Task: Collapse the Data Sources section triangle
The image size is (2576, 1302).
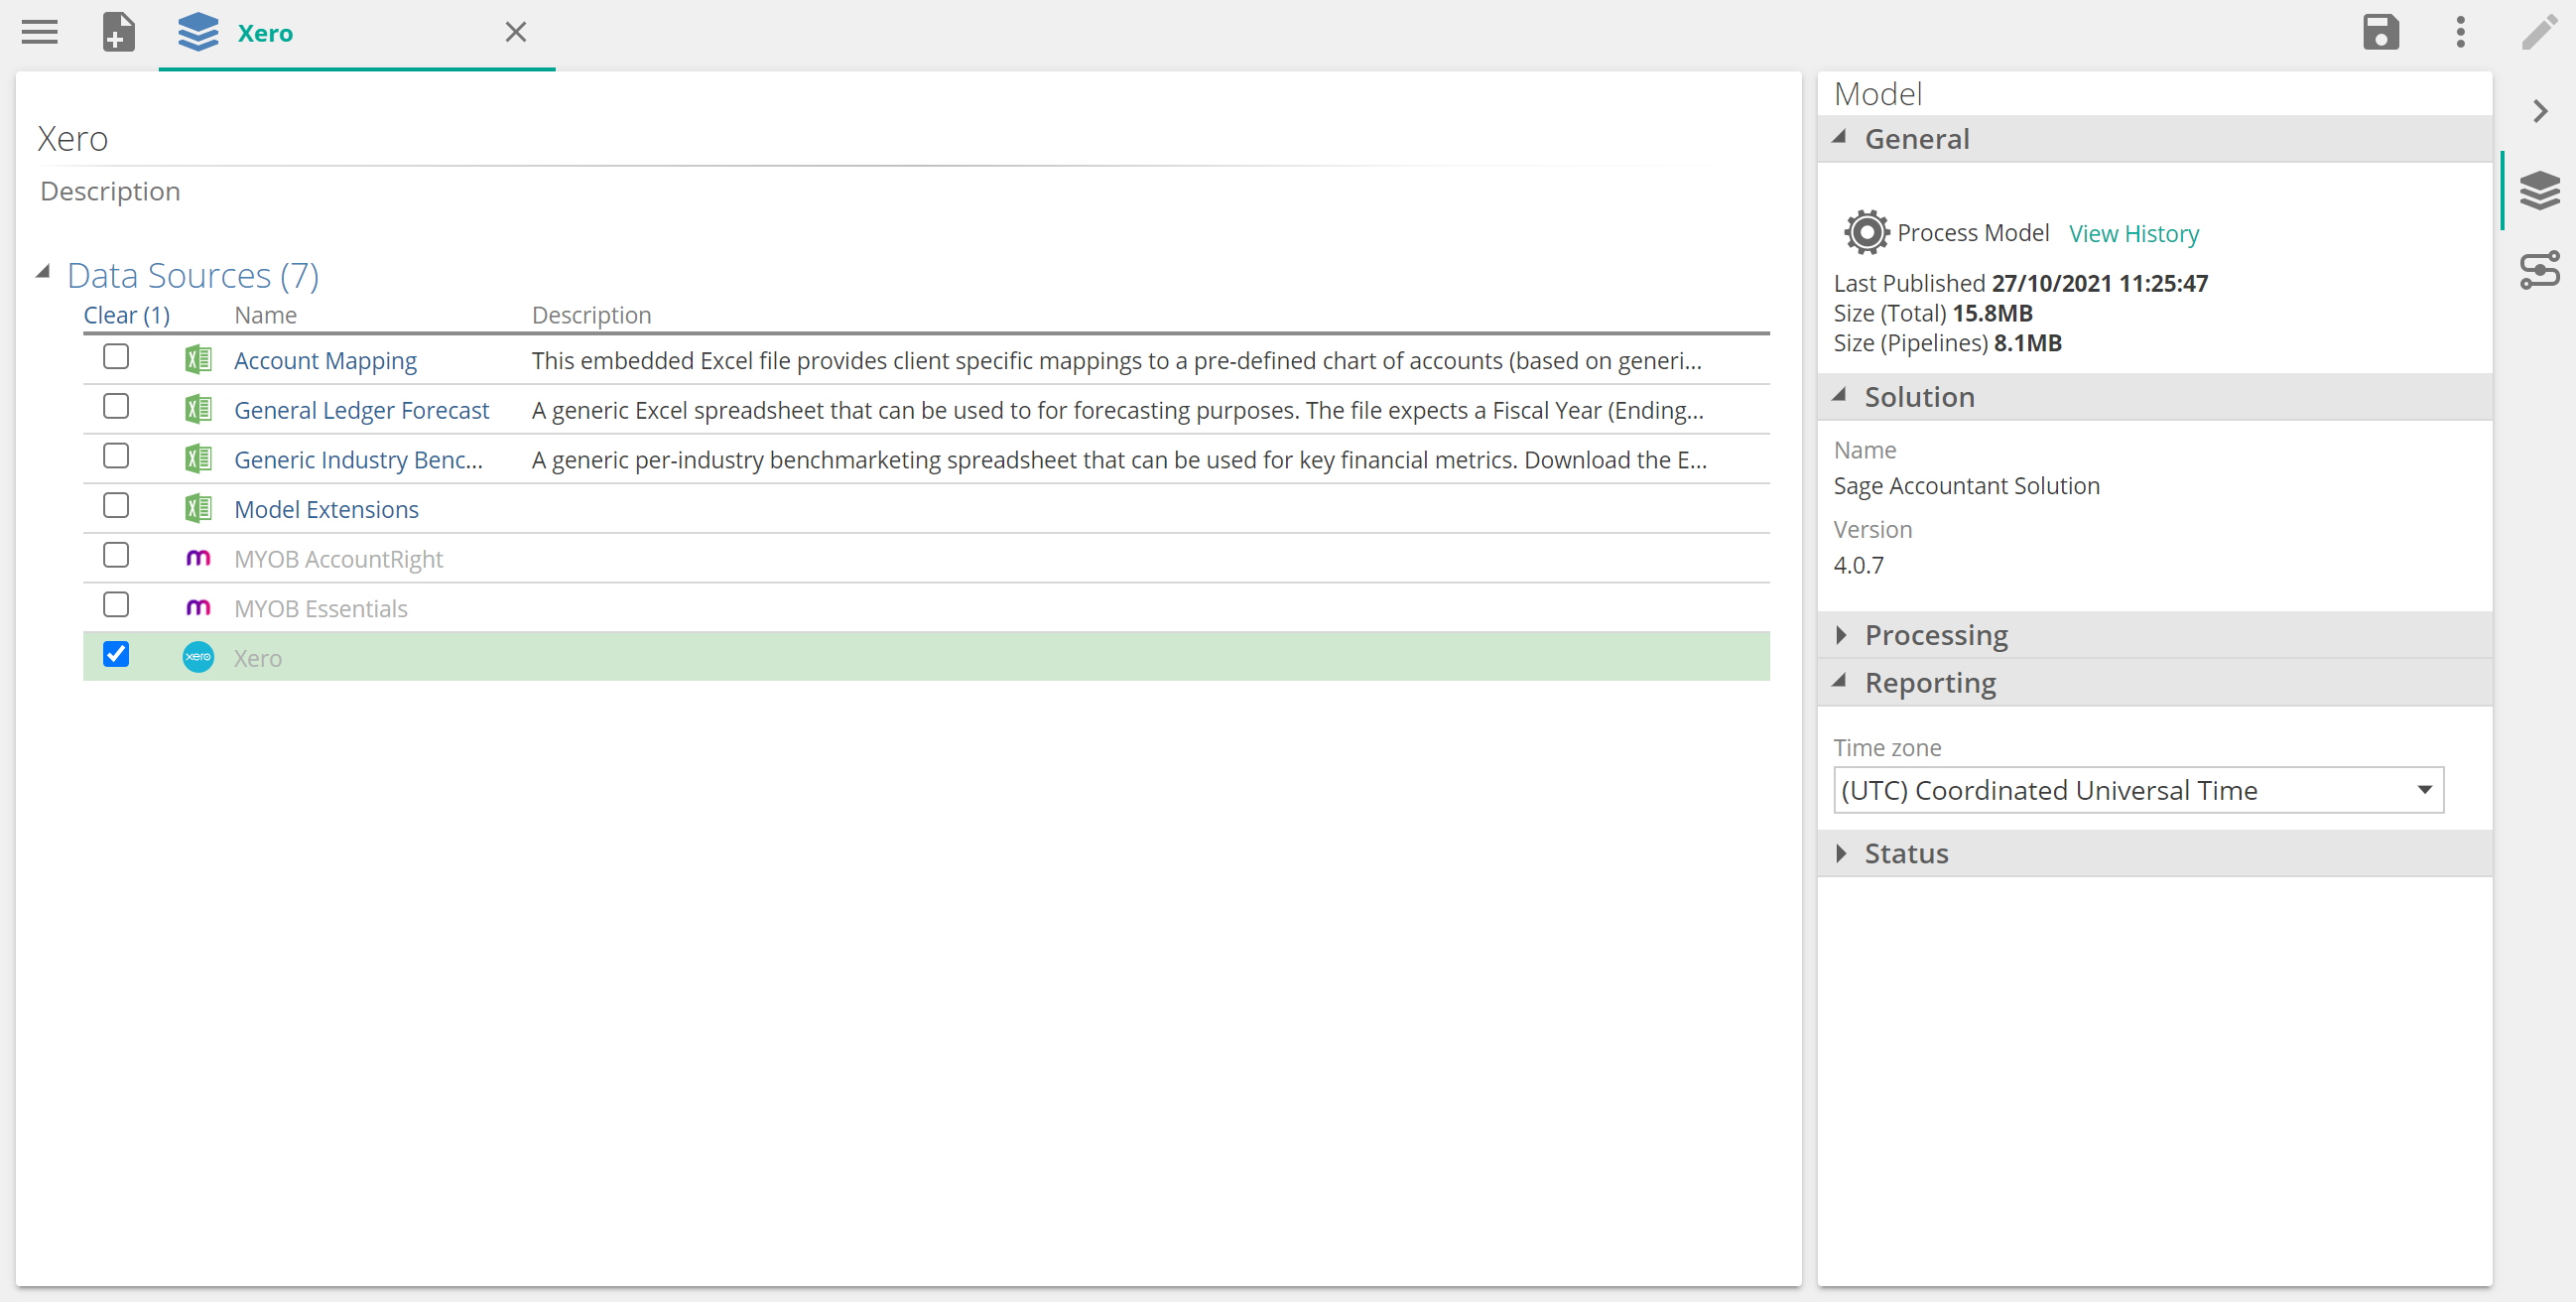Action: [x=43, y=273]
